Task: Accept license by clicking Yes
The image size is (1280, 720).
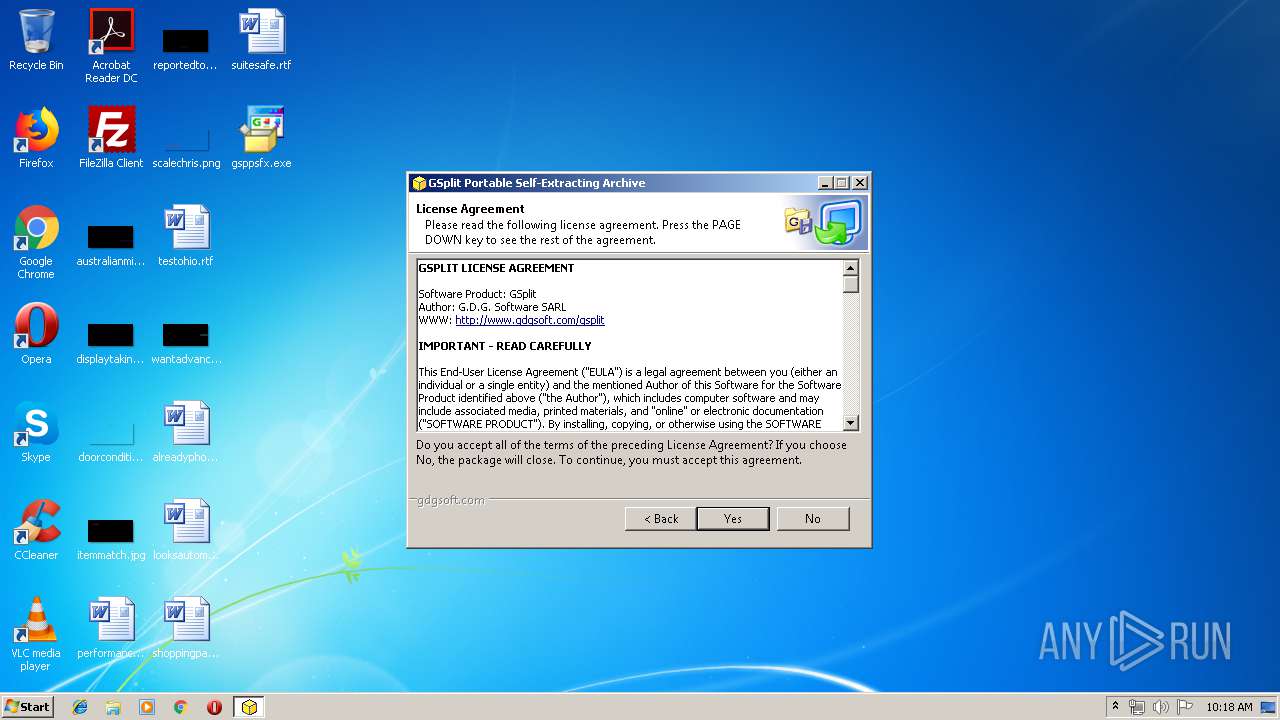Action: tap(733, 519)
